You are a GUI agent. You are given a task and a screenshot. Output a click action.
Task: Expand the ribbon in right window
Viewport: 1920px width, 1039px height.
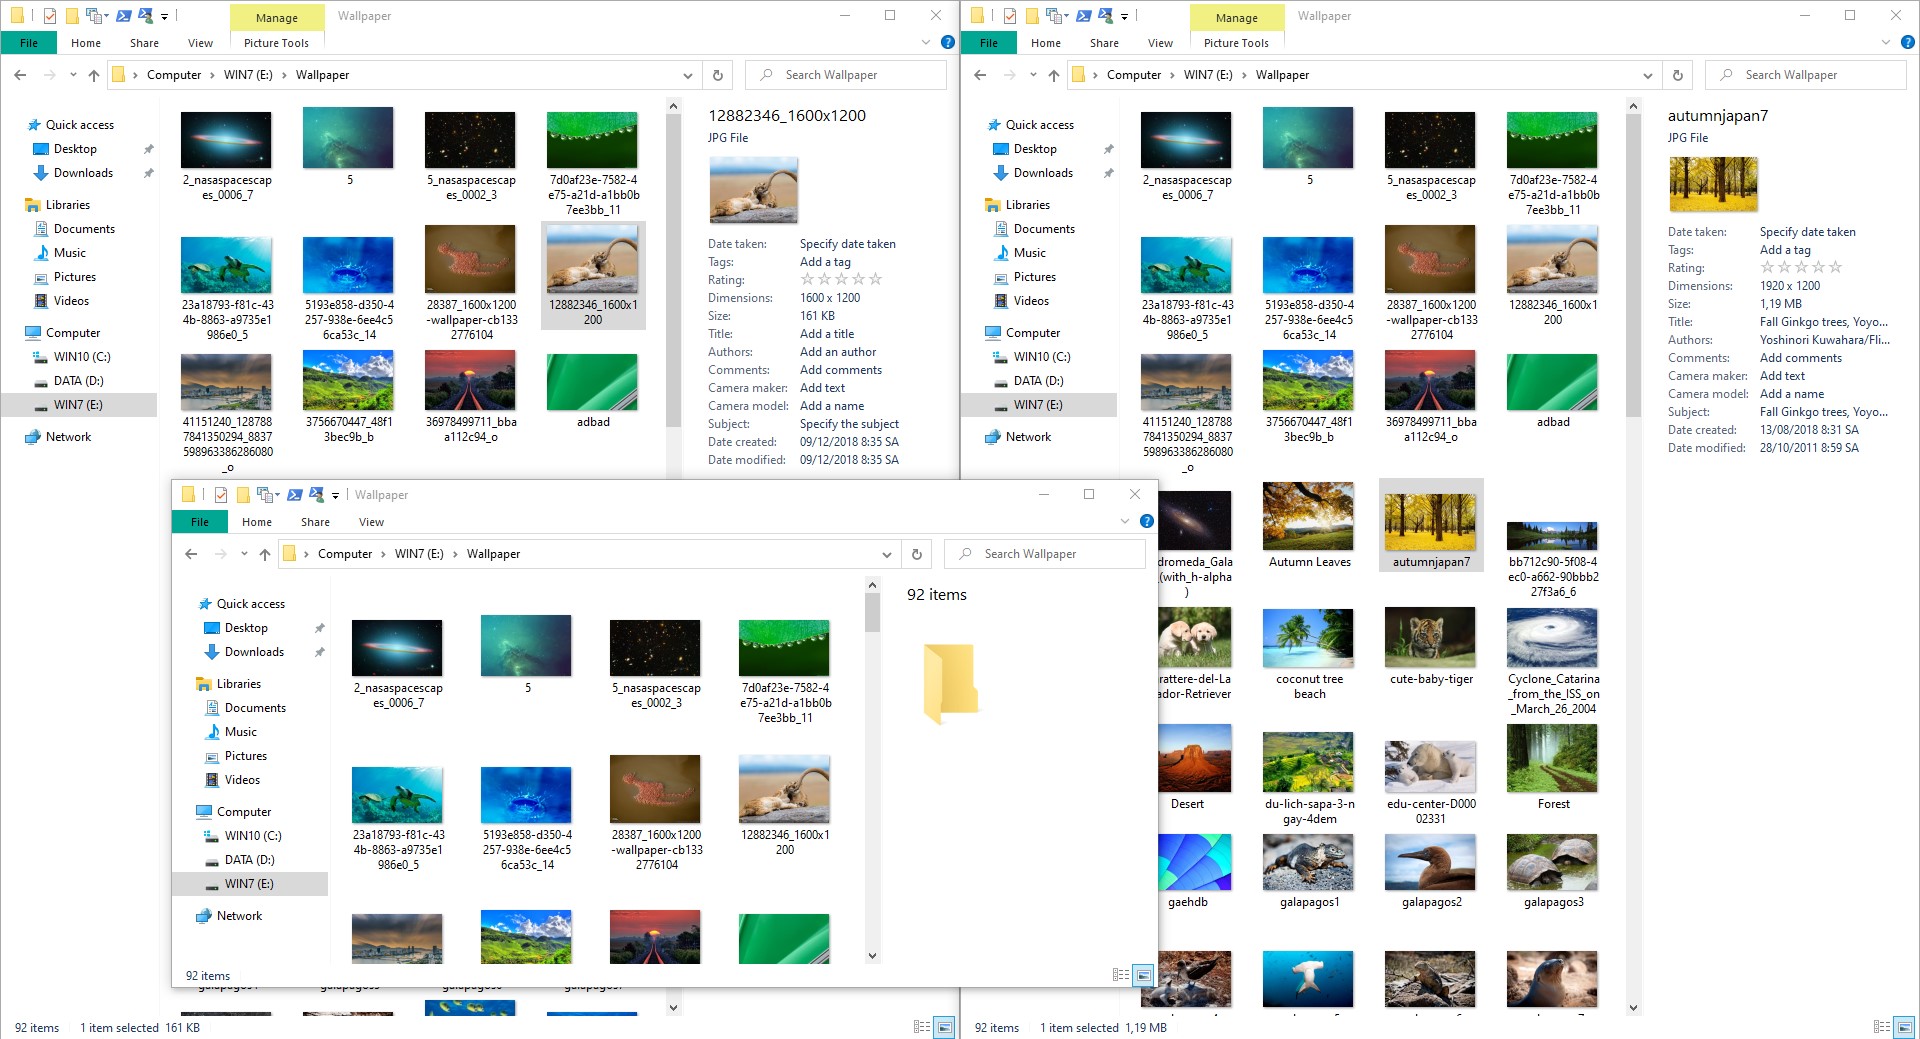(1886, 42)
